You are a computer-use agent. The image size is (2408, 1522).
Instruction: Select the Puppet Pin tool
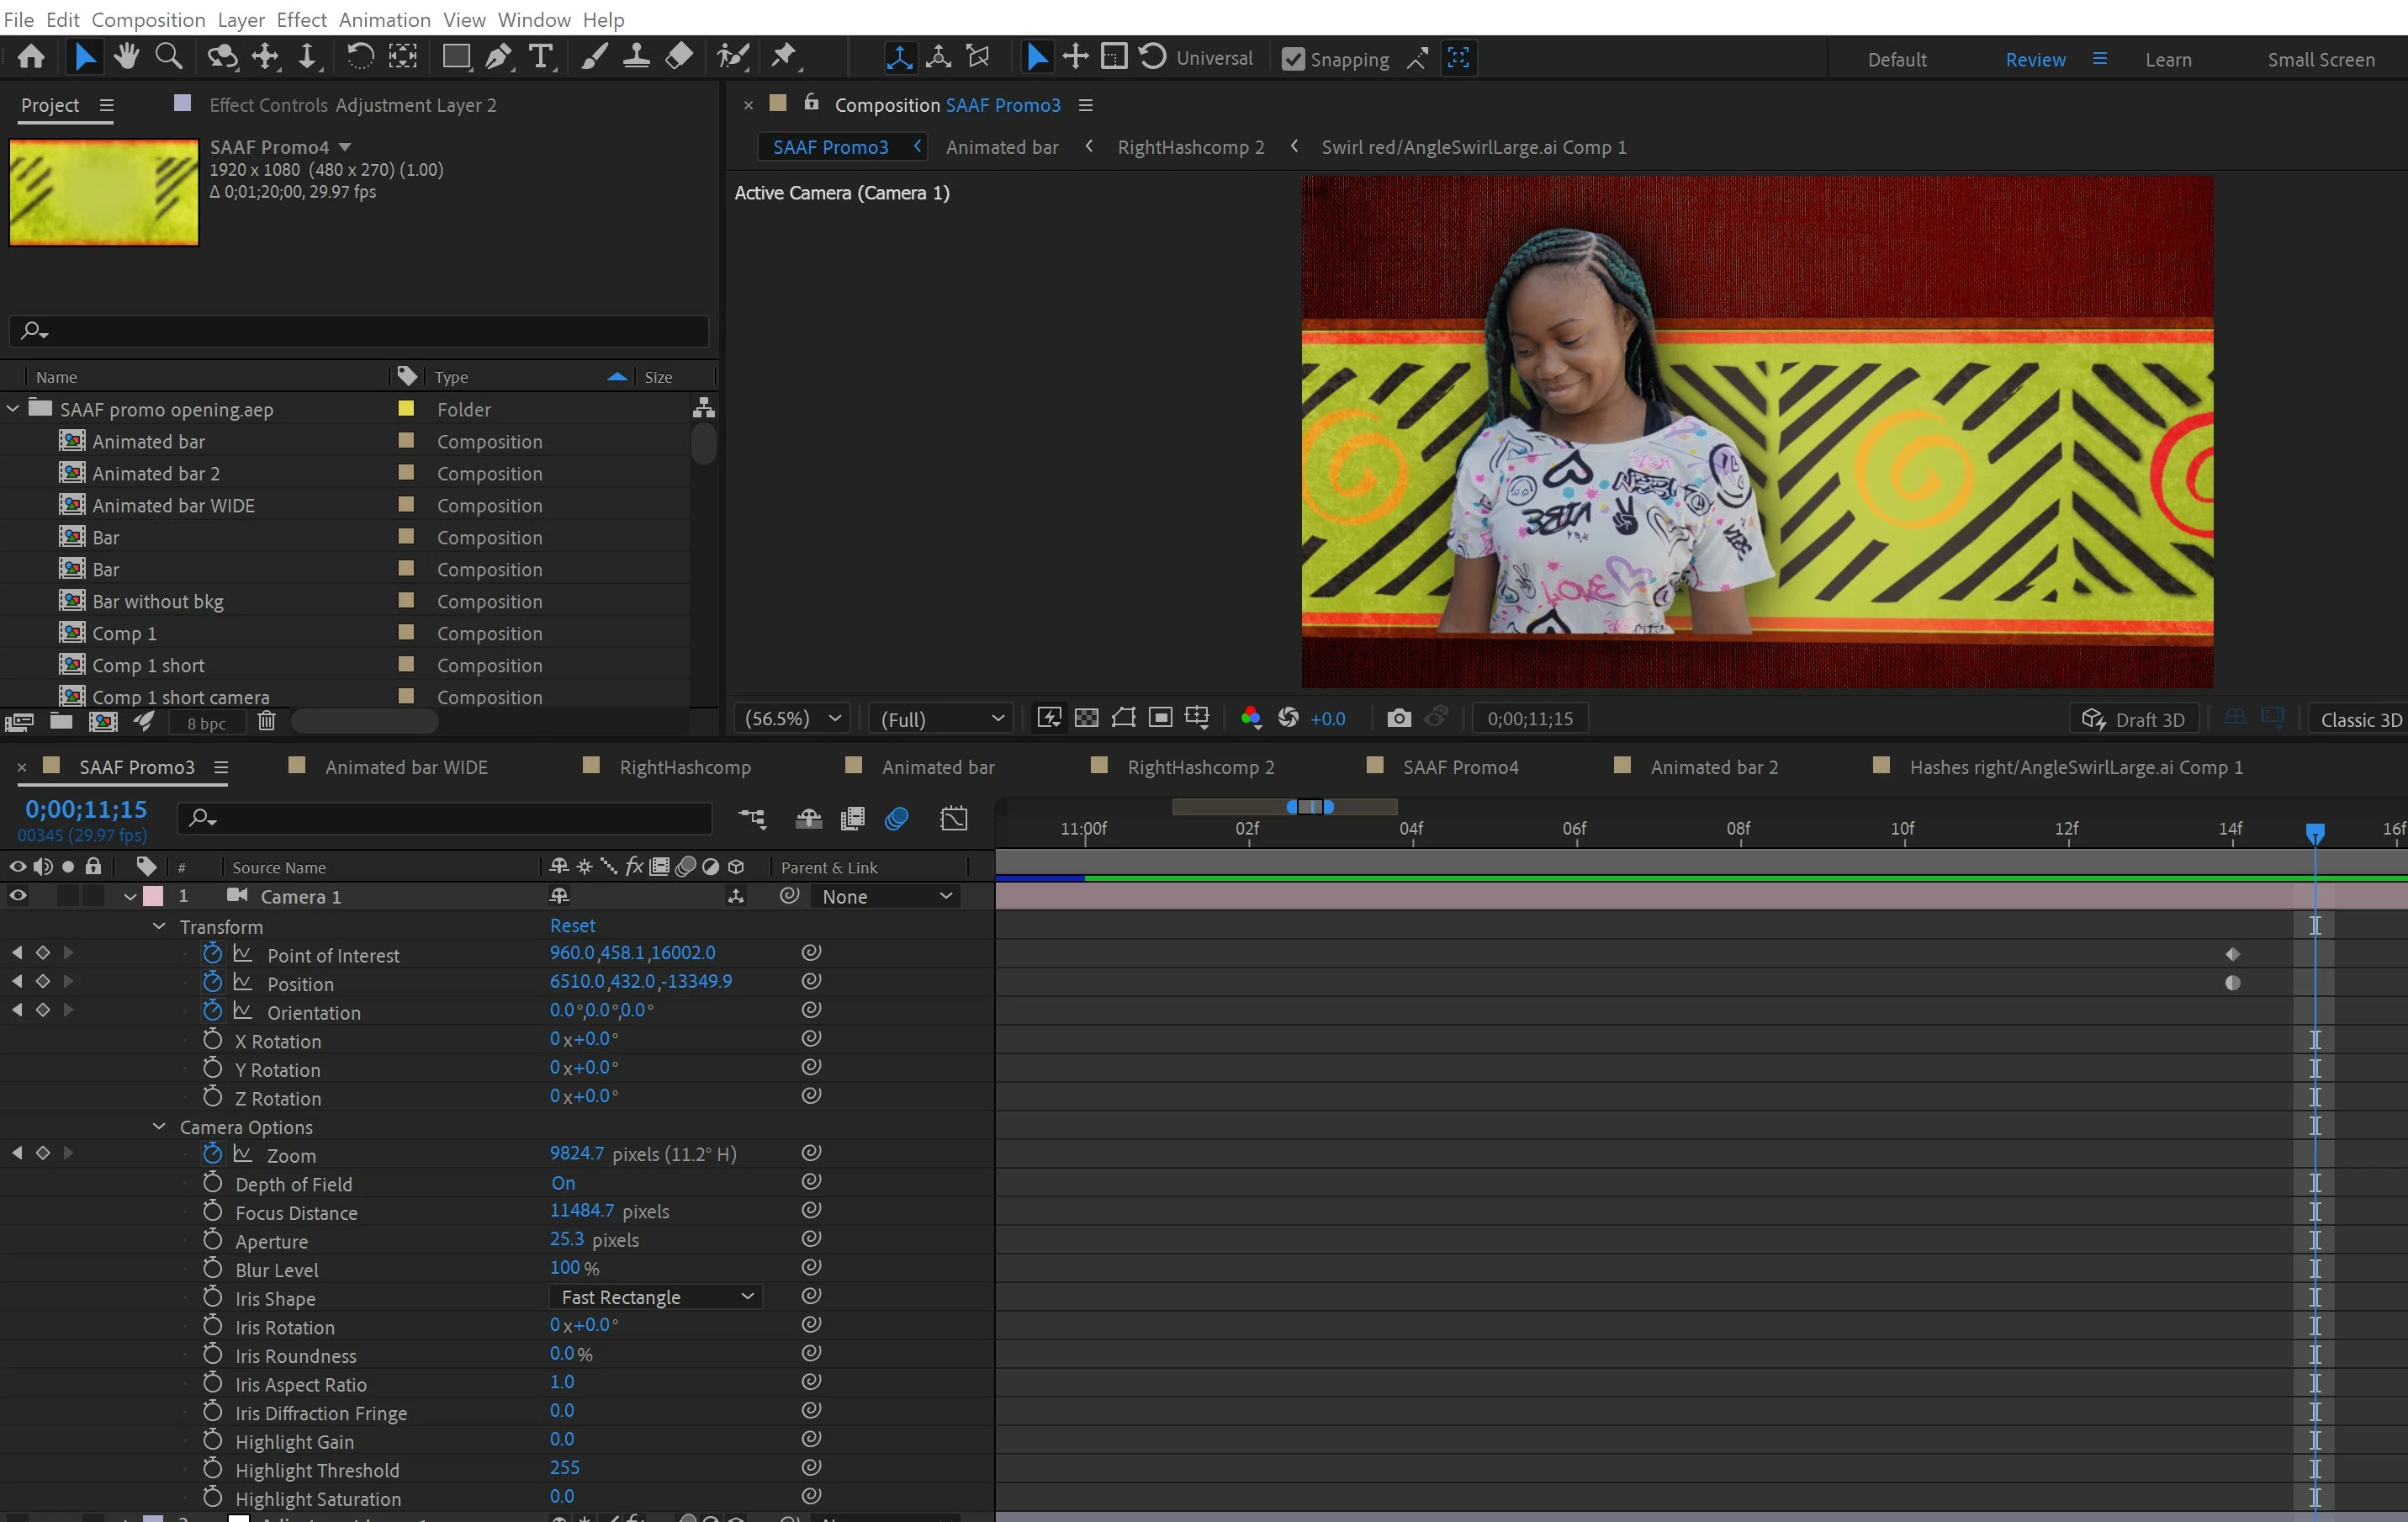click(x=784, y=57)
